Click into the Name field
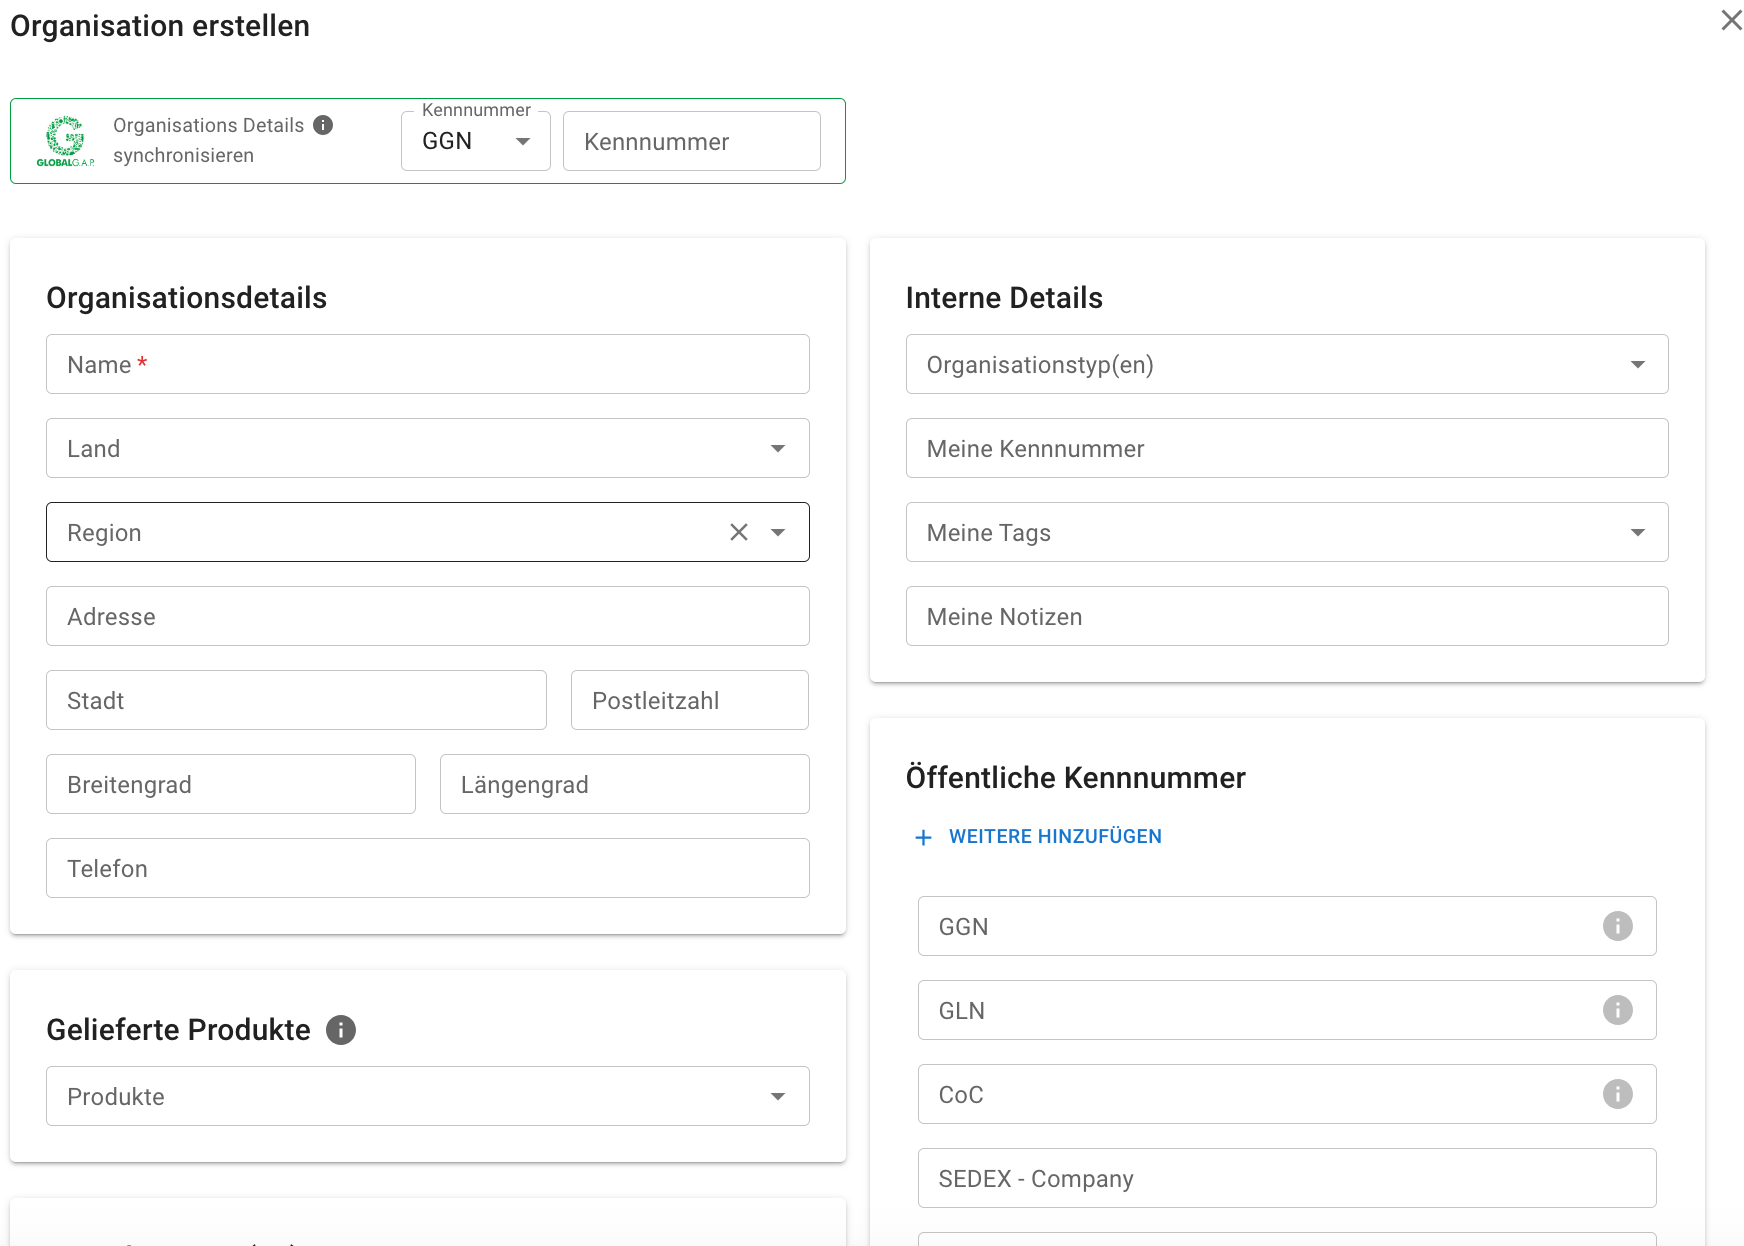Screen dimensions: 1744x1246 pos(428,364)
